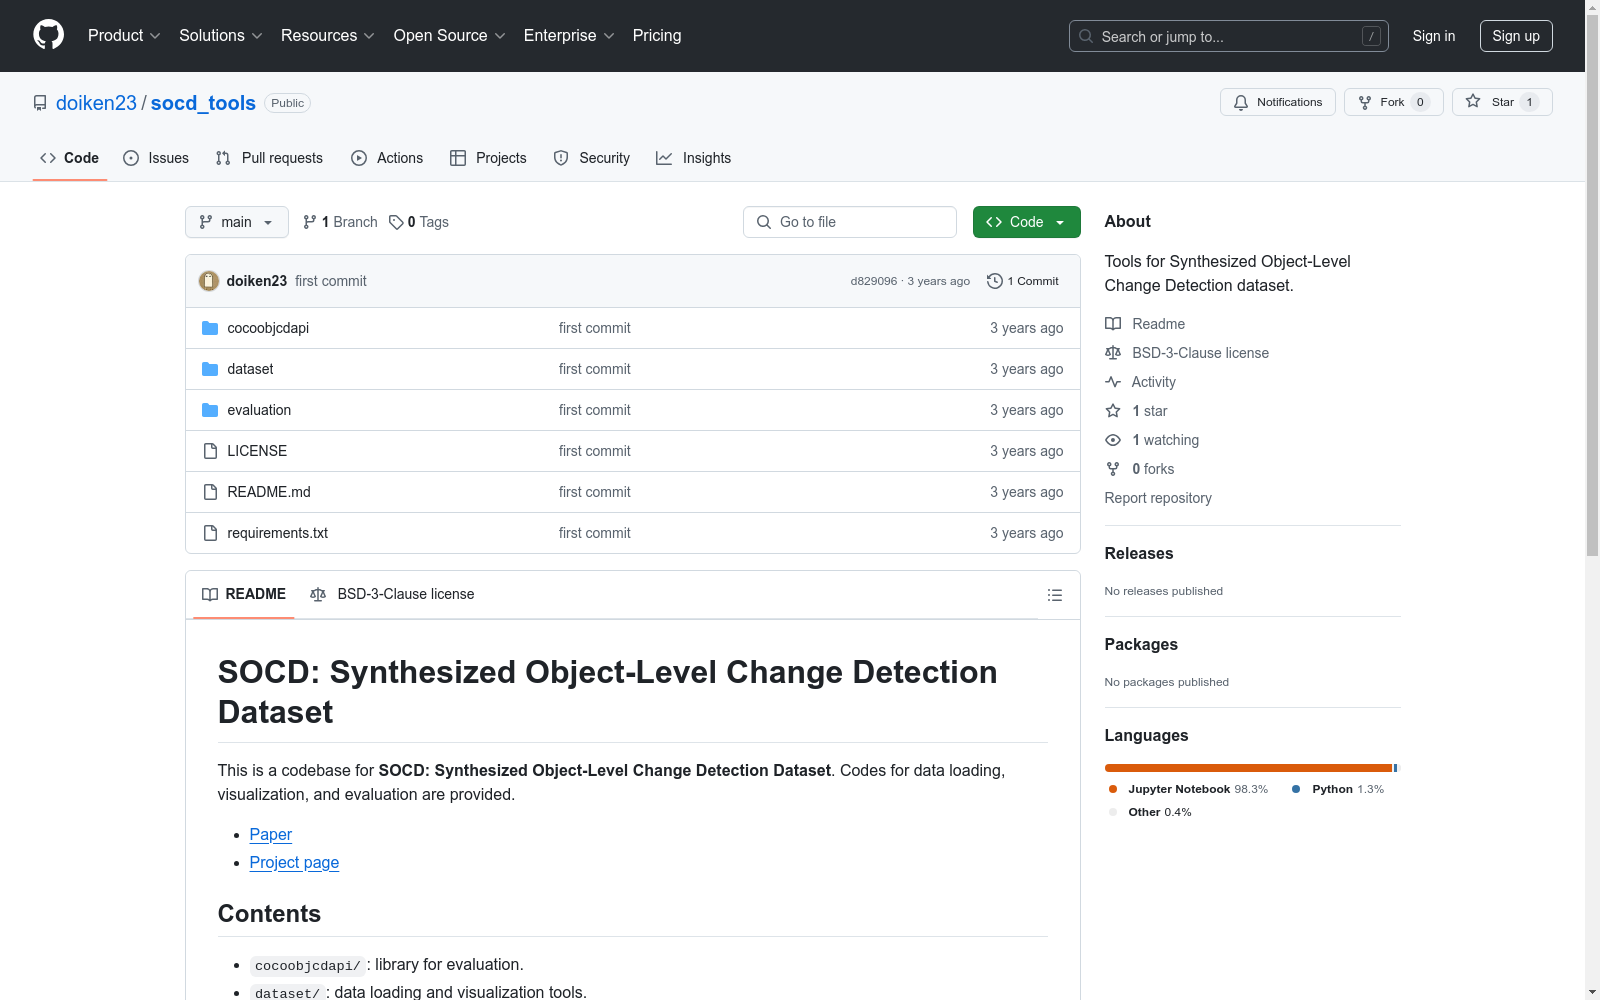Image resolution: width=1600 pixels, height=1000 pixels.
Task: Open the Releases heading link
Action: (x=1139, y=553)
